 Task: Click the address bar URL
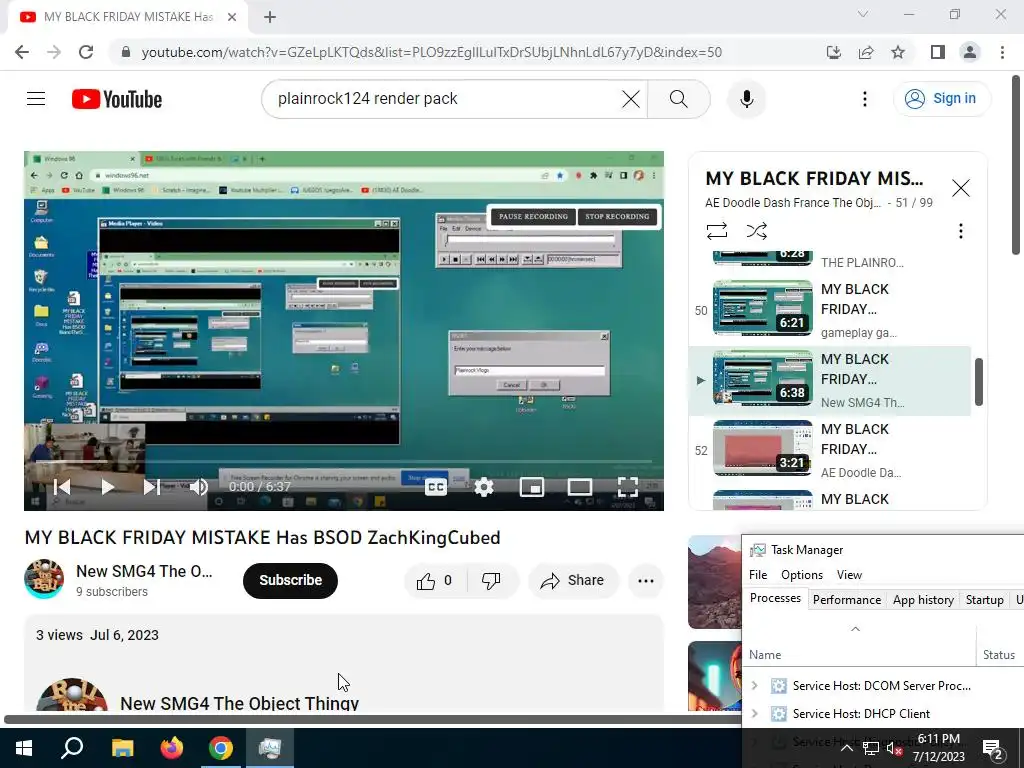(432, 52)
